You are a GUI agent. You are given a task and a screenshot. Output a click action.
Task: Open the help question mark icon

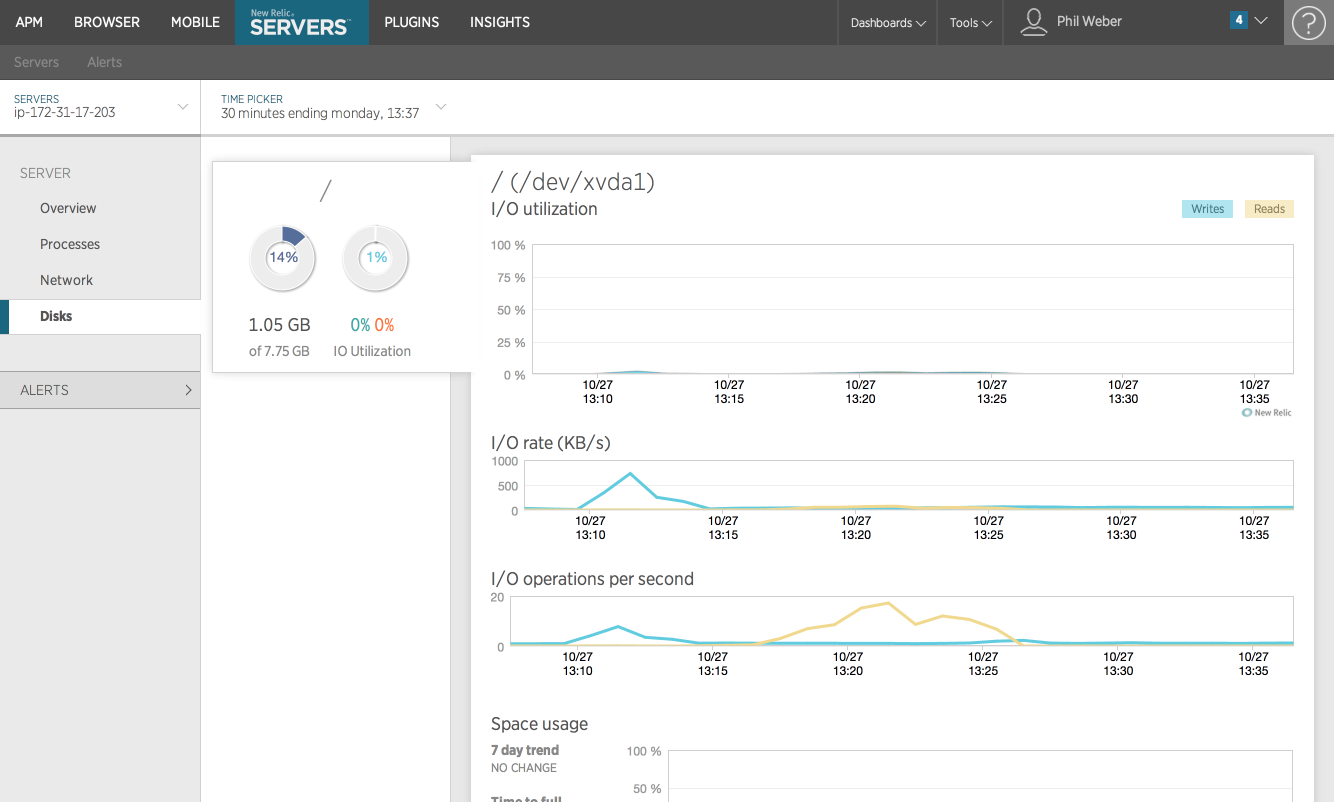(1309, 22)
